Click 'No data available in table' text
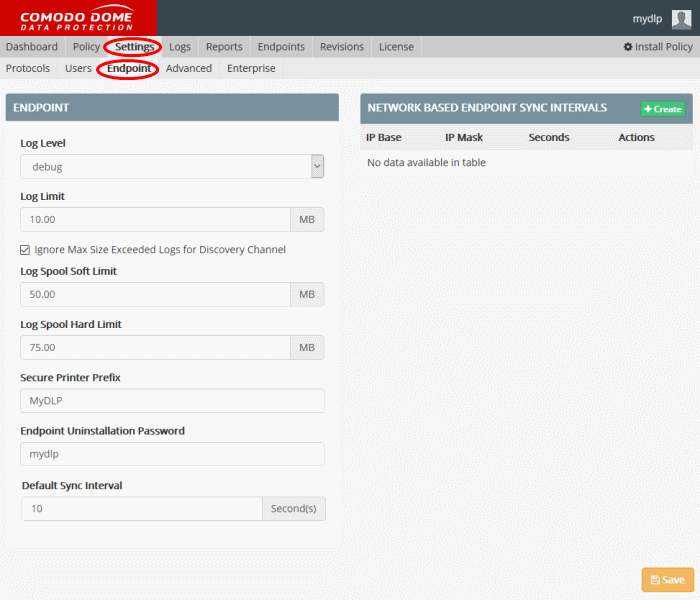The width and height of the screenshot is (700, 600). coord(426,162)
